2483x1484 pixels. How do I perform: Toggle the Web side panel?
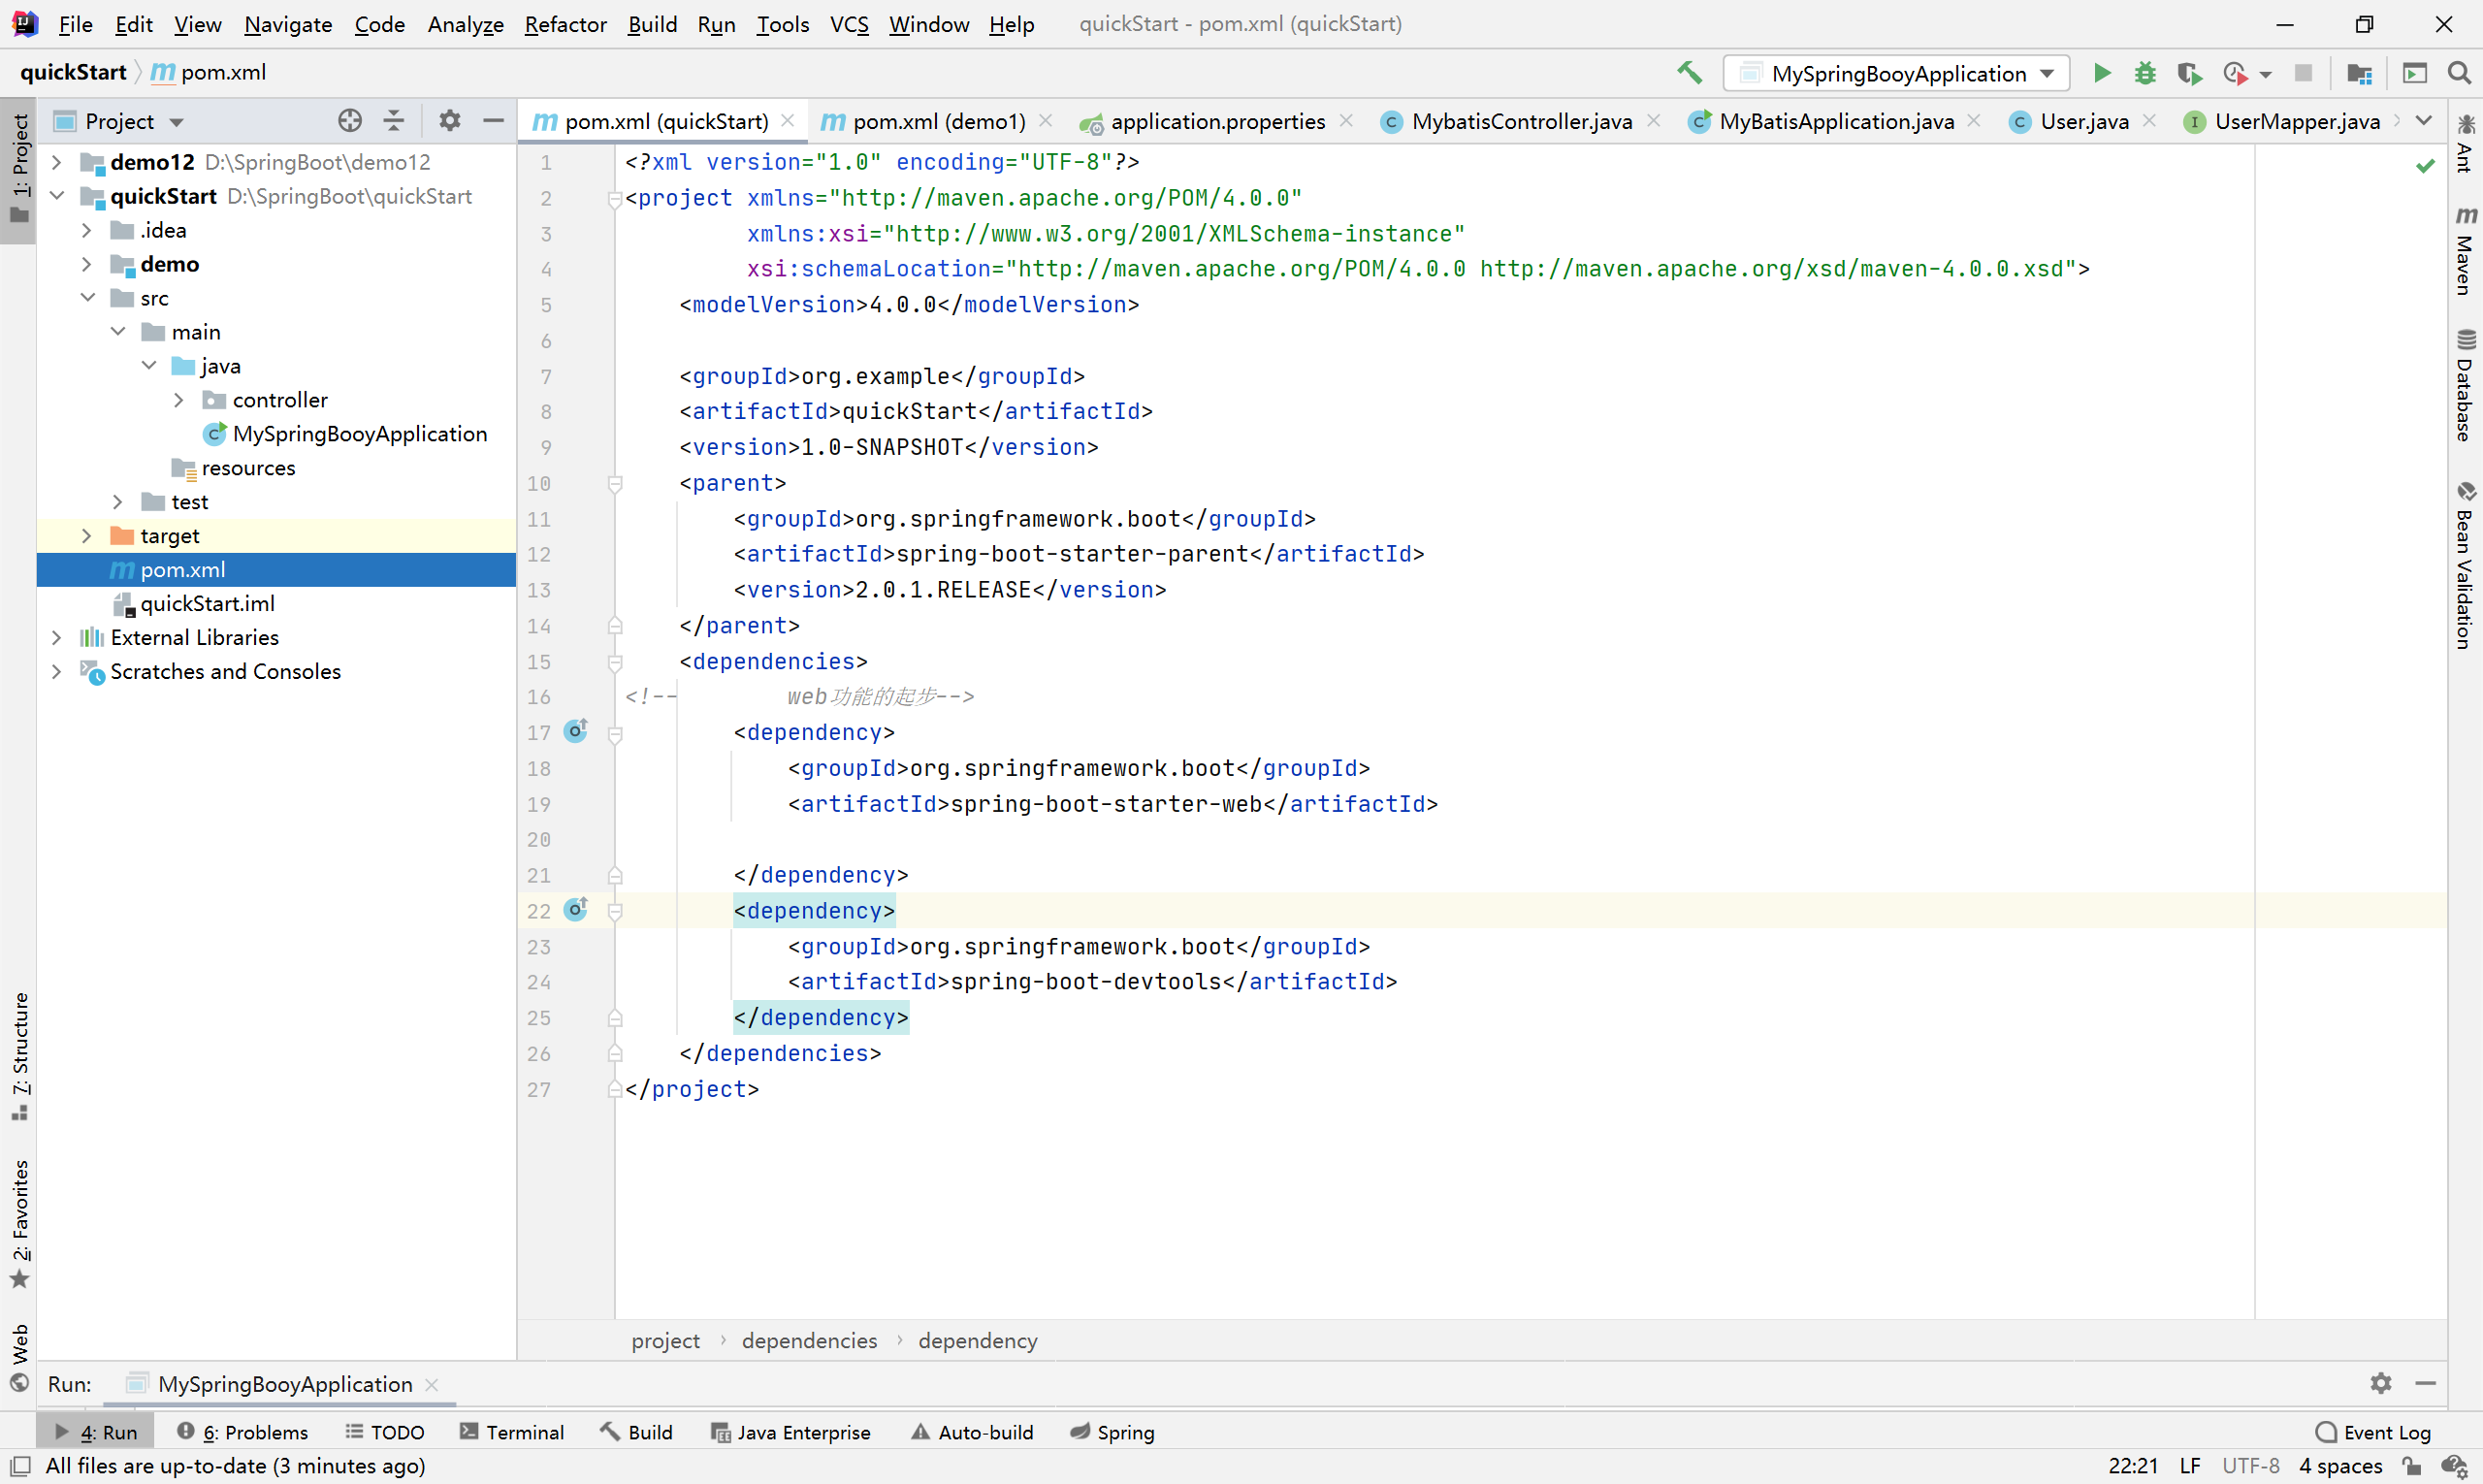[19, 1357]
